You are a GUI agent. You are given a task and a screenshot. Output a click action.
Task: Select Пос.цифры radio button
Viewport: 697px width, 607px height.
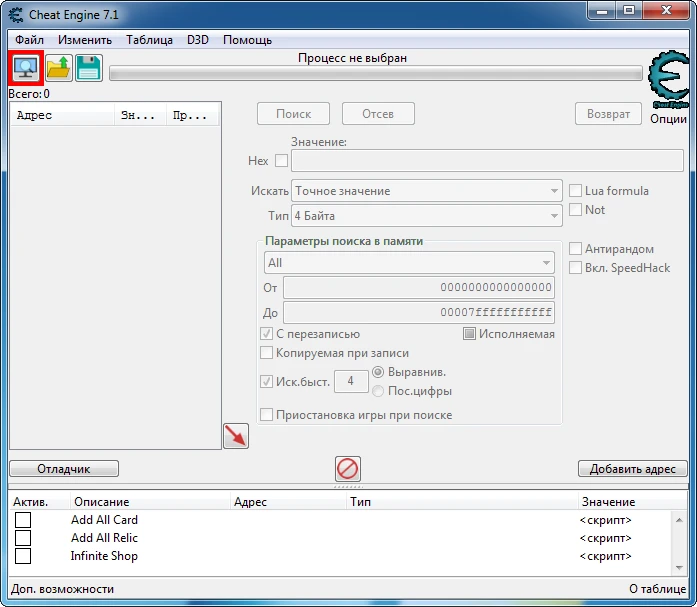click(x=378, y=391)
